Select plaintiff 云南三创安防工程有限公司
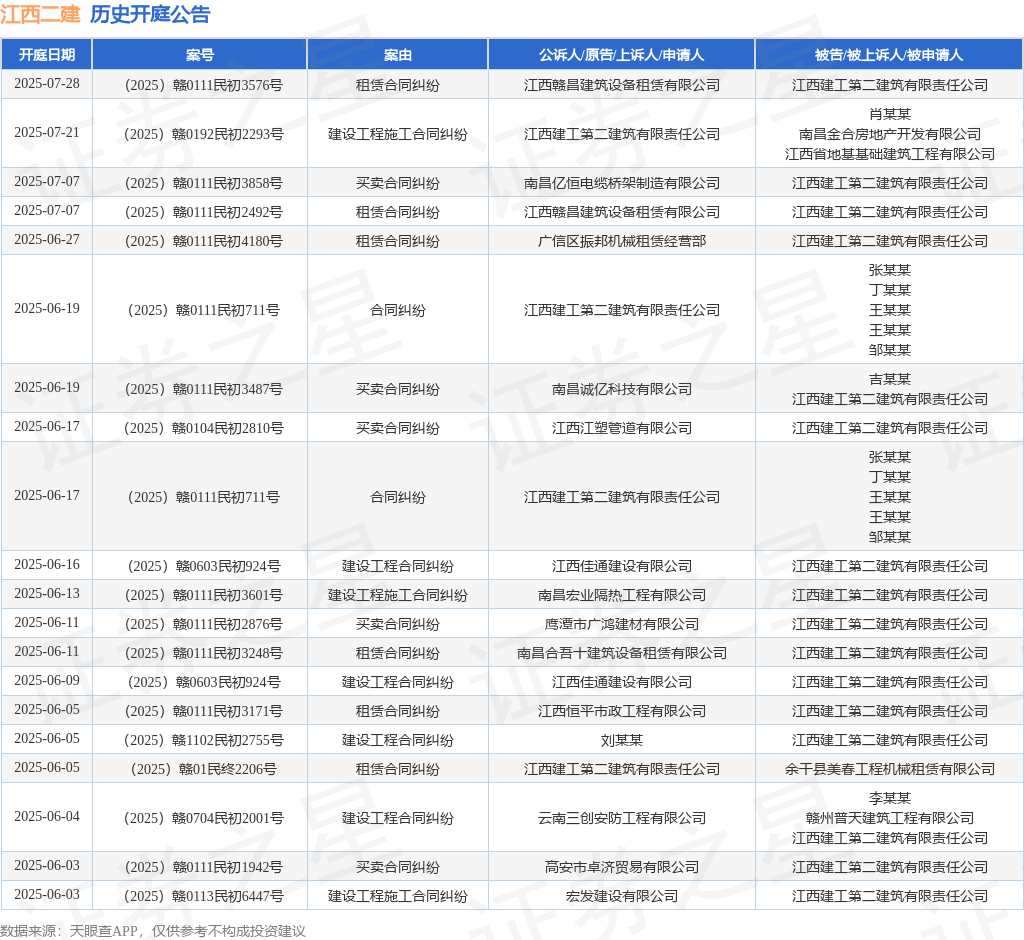This screenshot has width=1024, height=940. [x=622, y=818]
